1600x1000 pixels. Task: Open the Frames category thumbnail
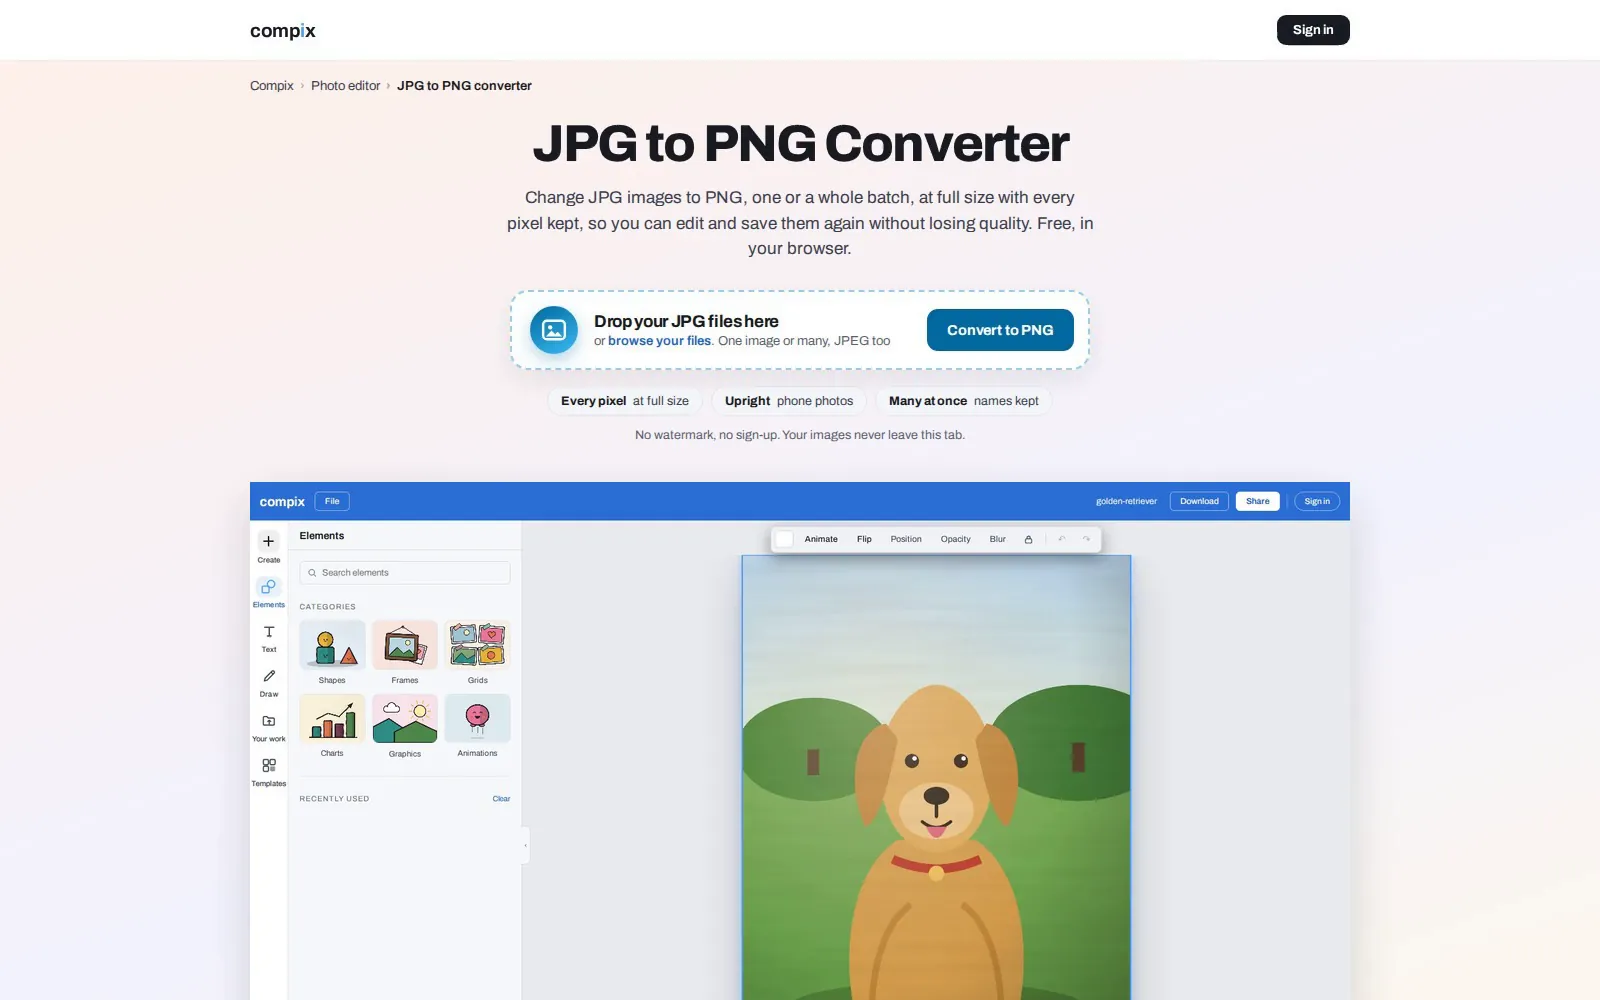pos(405,645)
